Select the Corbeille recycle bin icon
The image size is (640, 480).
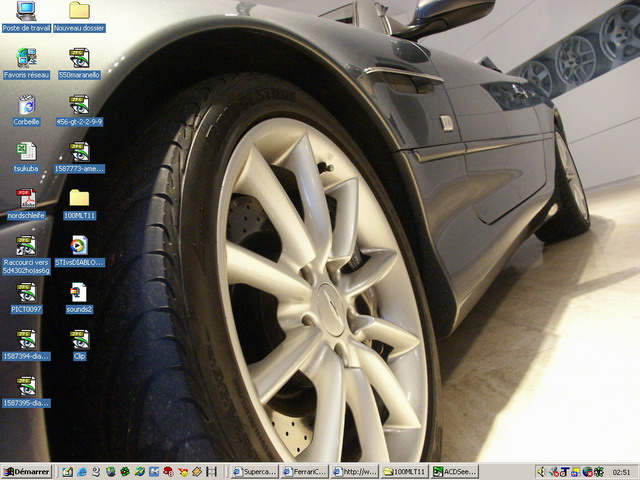[x=26, y=111]
